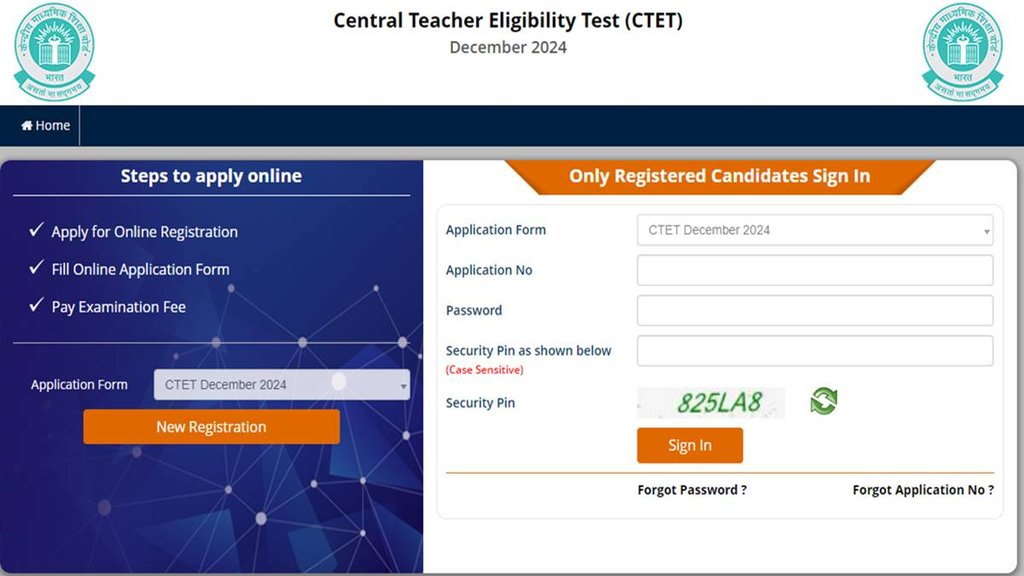Refresh the security pin captcha
Screen dimensions: 1024x576
pos(824,402)
